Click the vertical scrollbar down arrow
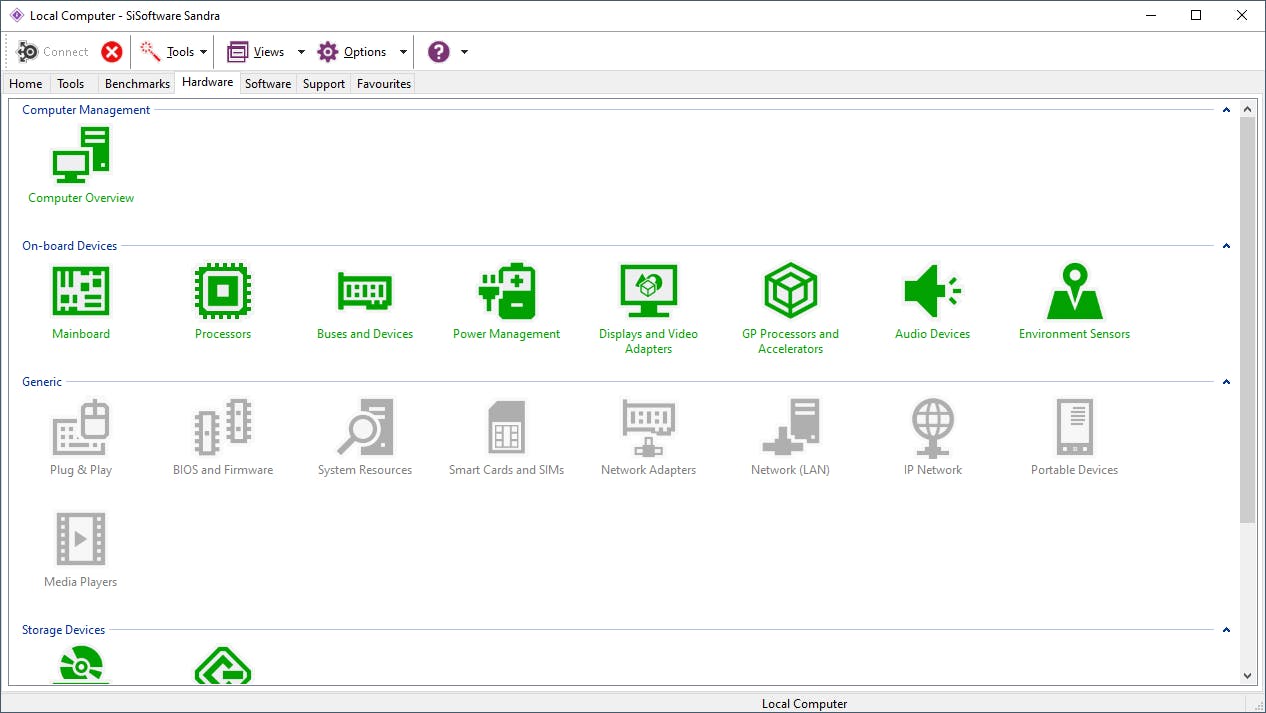1266x713 pixels. click(1248, 675)
